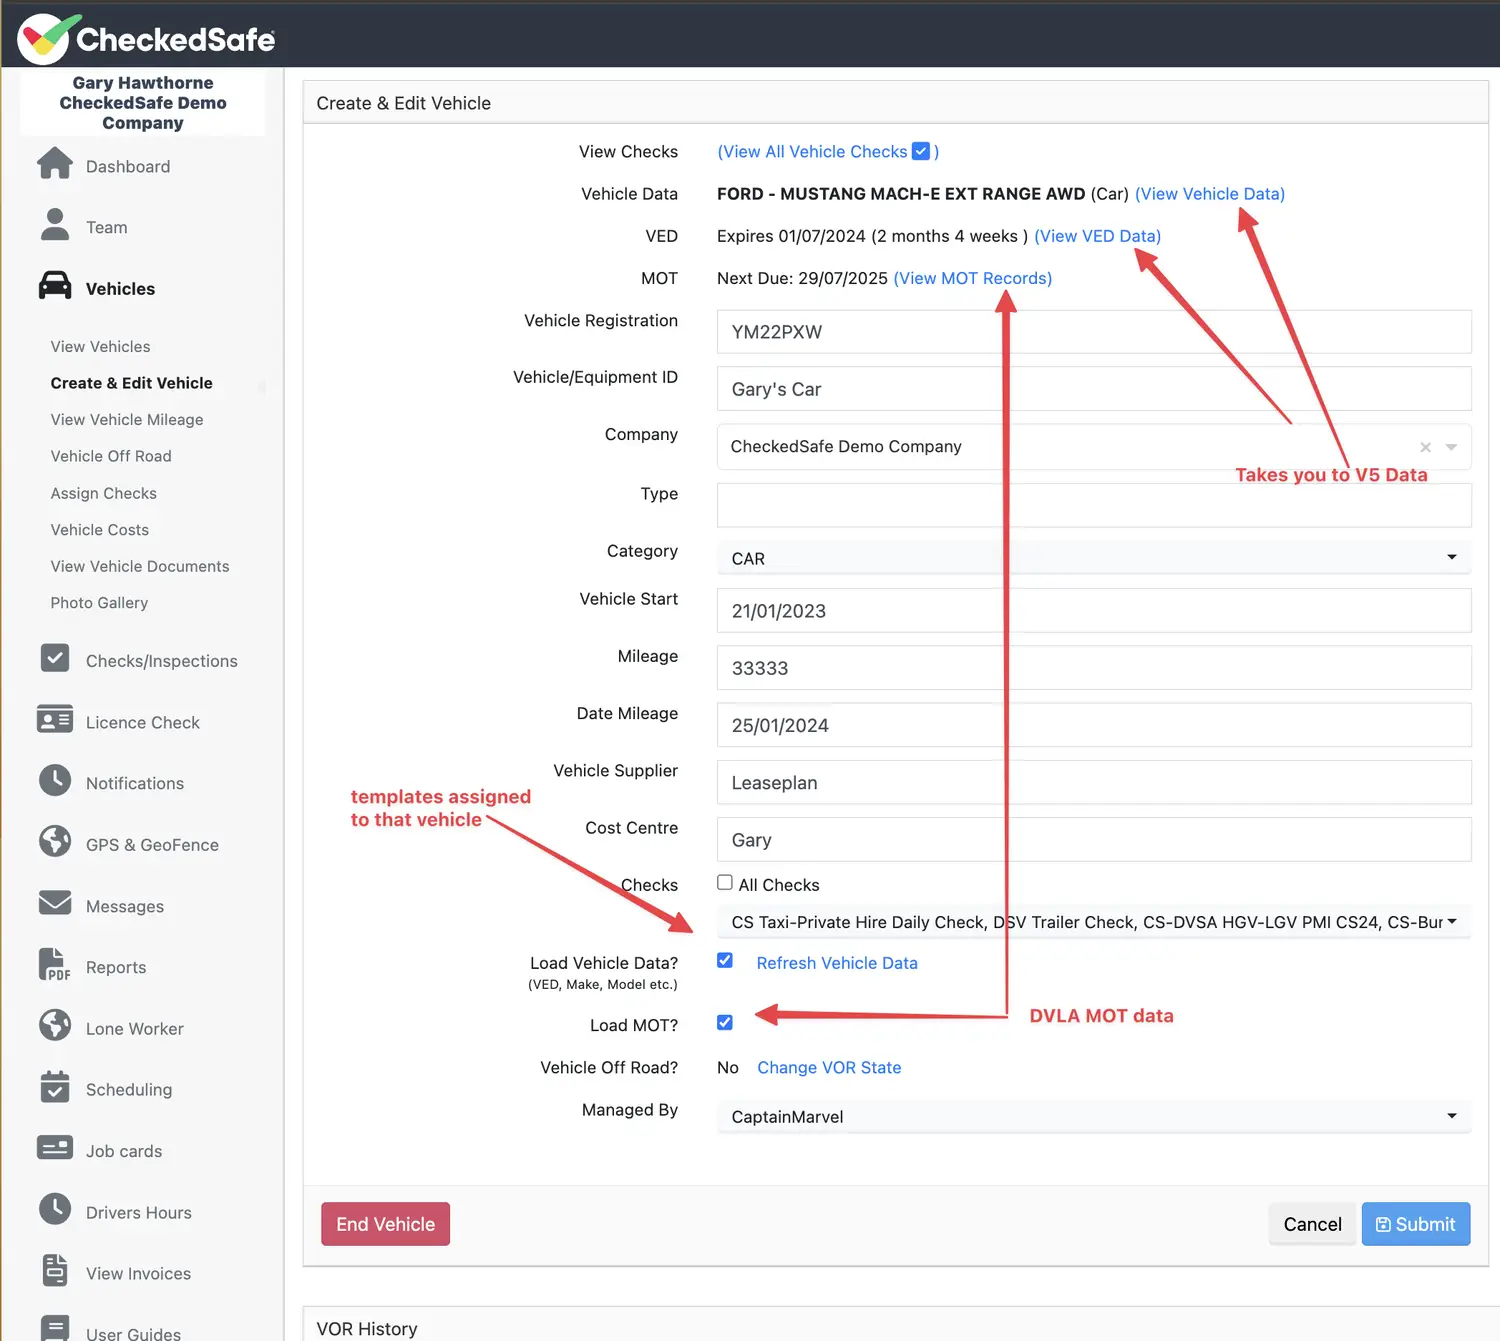This screenshot has width=1500, height=1341.
Task: Open the View Vehicle Data link
Action: coord(1209,194)
